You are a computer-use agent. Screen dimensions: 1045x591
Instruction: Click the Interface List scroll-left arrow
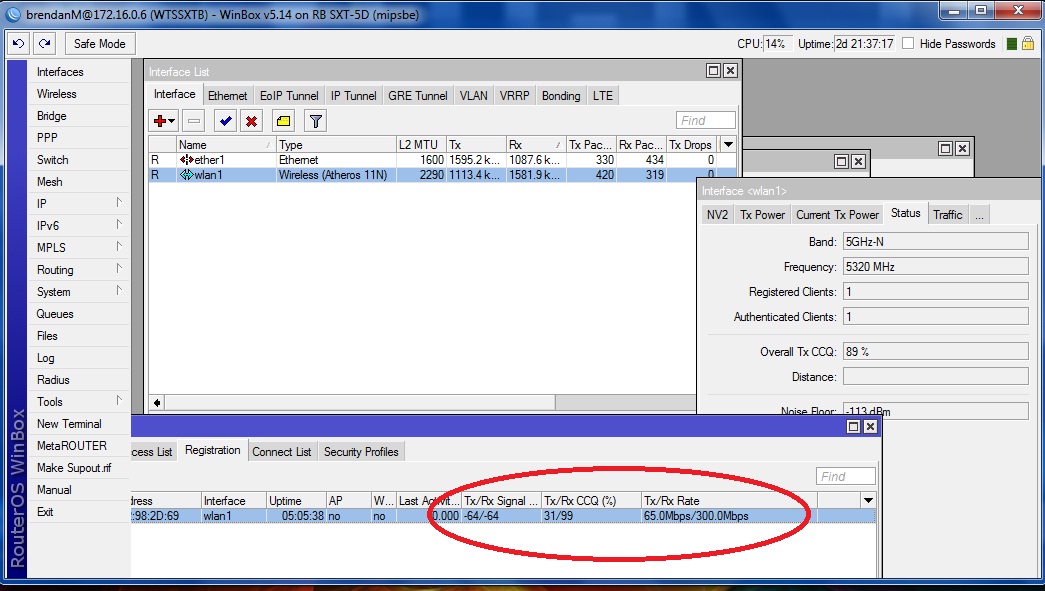click(x=157, y=402)
